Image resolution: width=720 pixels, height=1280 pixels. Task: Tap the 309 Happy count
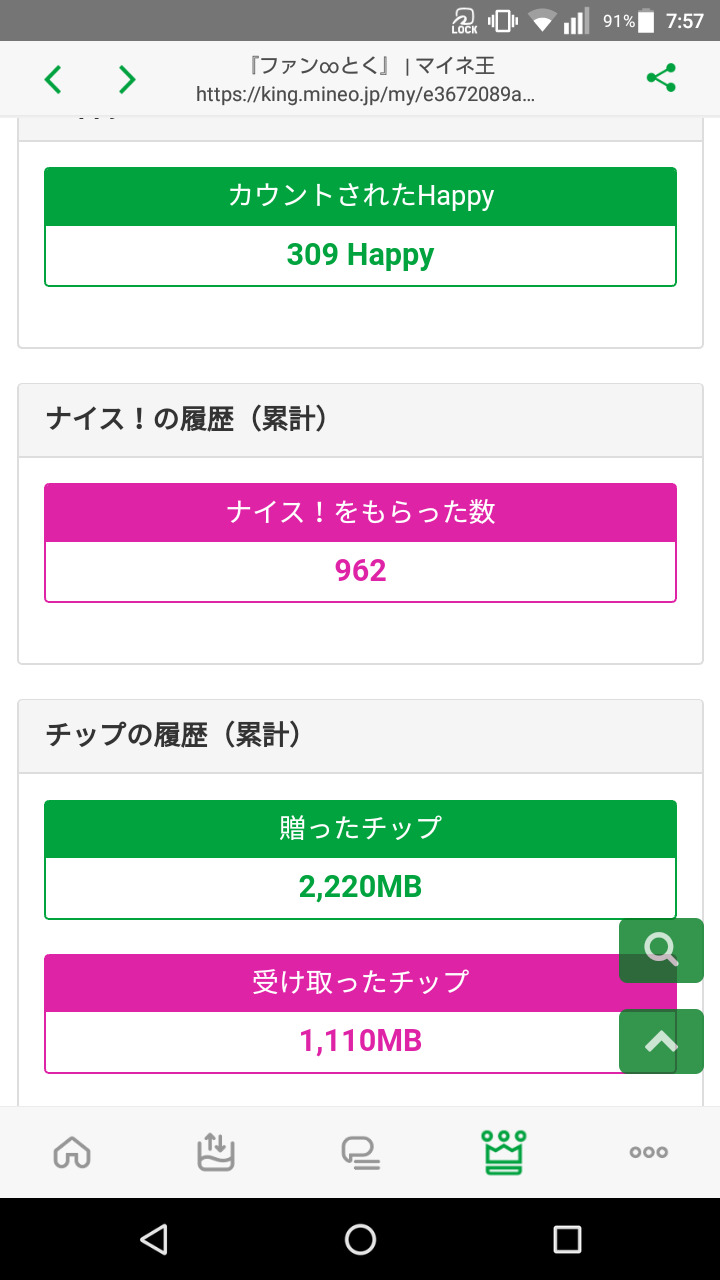pos(360,256)
